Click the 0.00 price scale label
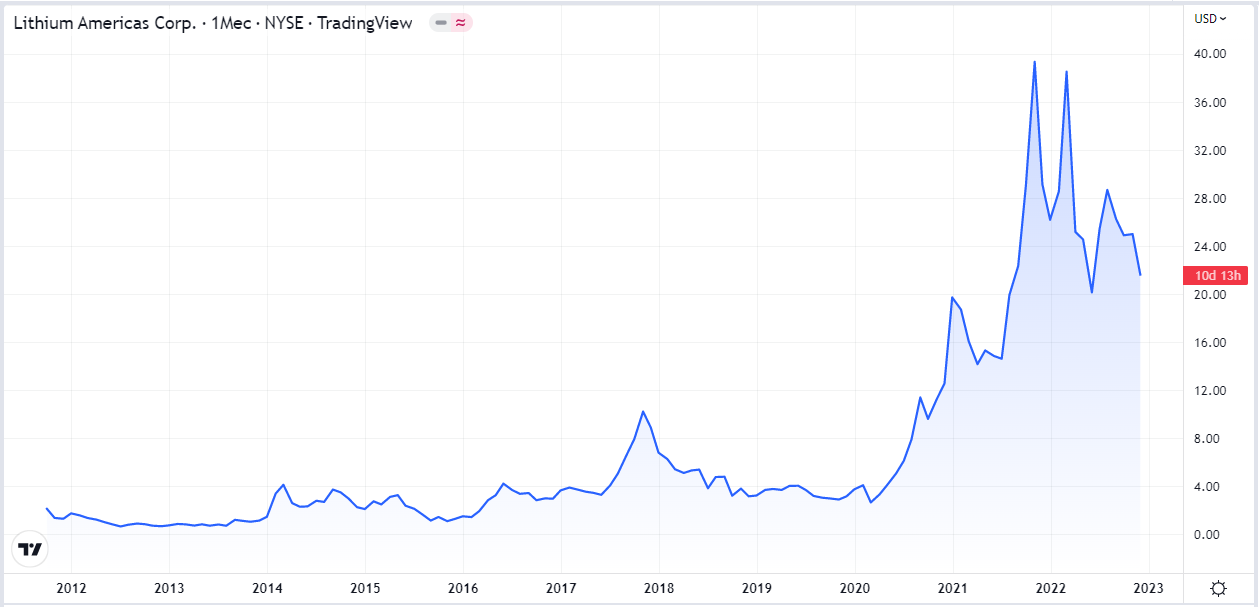The height and width of the screenshot is (607, 1259). click(x=1211, y=535)
